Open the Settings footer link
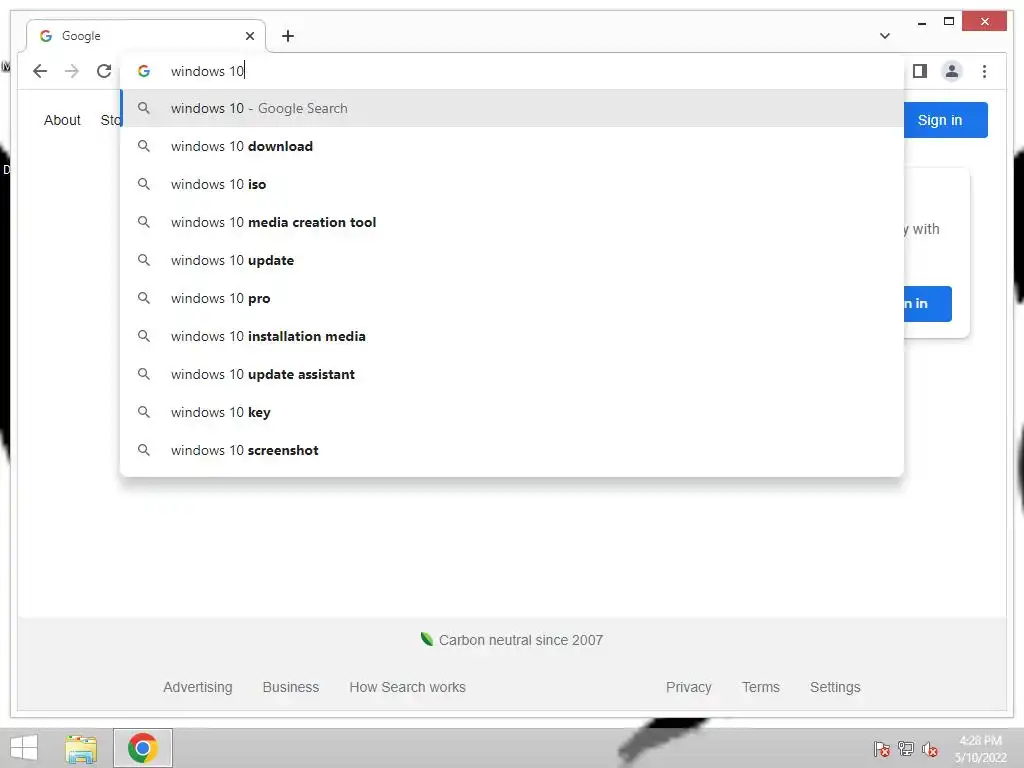The width and height of the screenshot is (1024, 768). (835, 687)
